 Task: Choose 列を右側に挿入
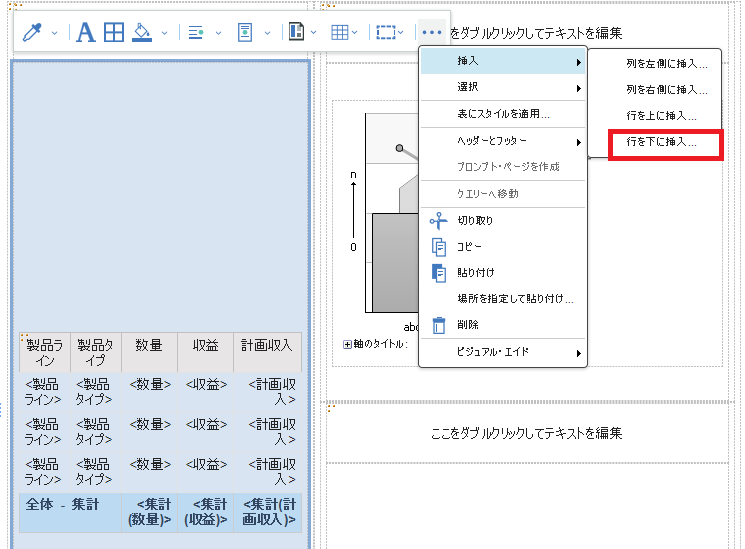655,90
